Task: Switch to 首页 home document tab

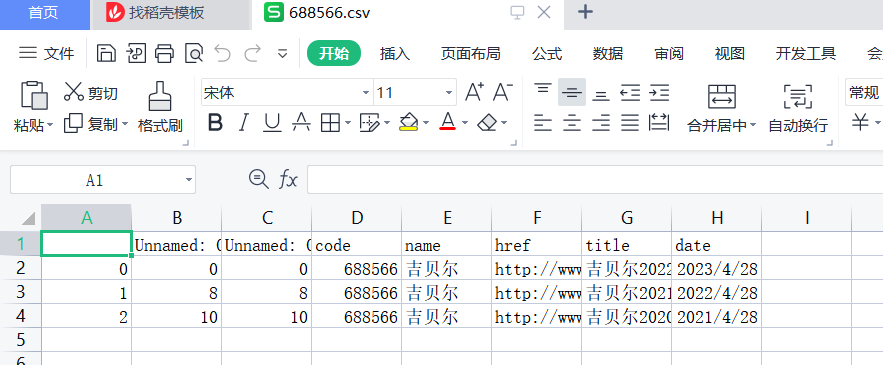Action: tap(44, 14)
